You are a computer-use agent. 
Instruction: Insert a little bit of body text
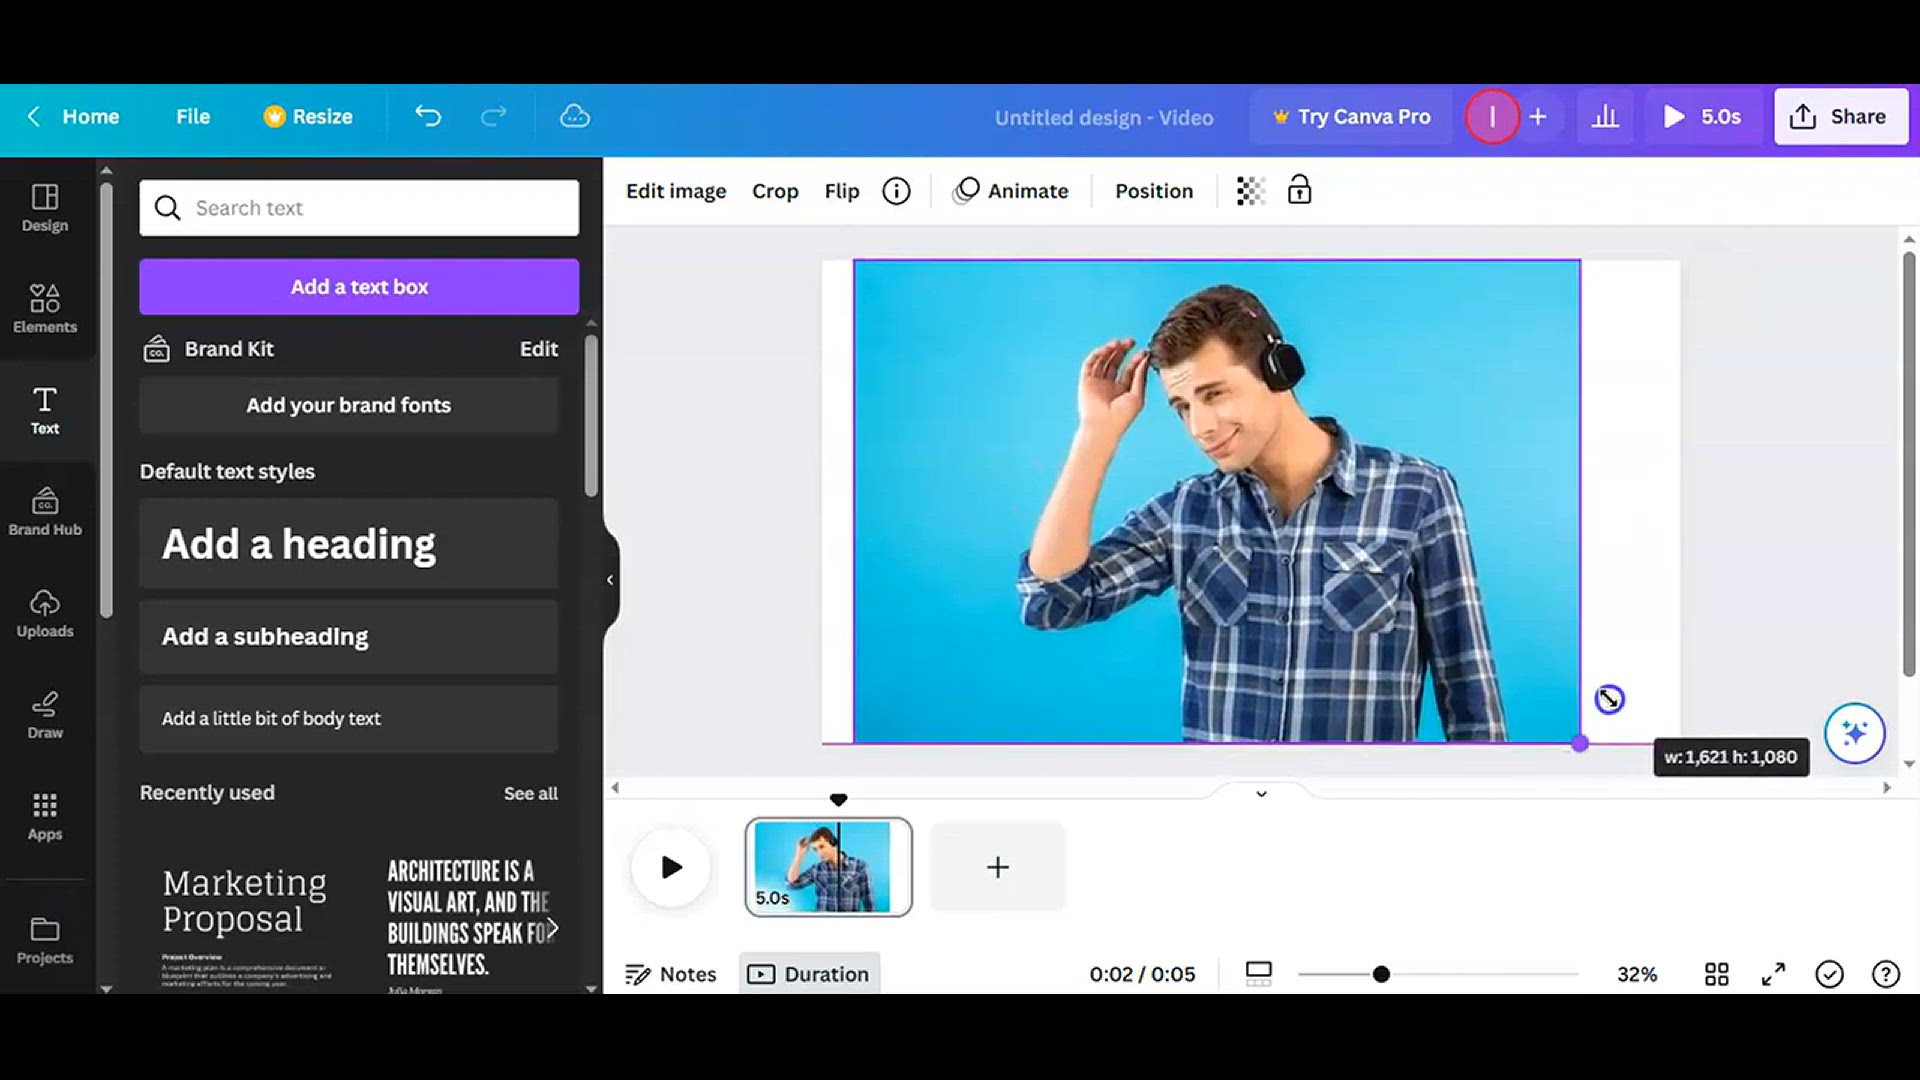click(349, 719)
